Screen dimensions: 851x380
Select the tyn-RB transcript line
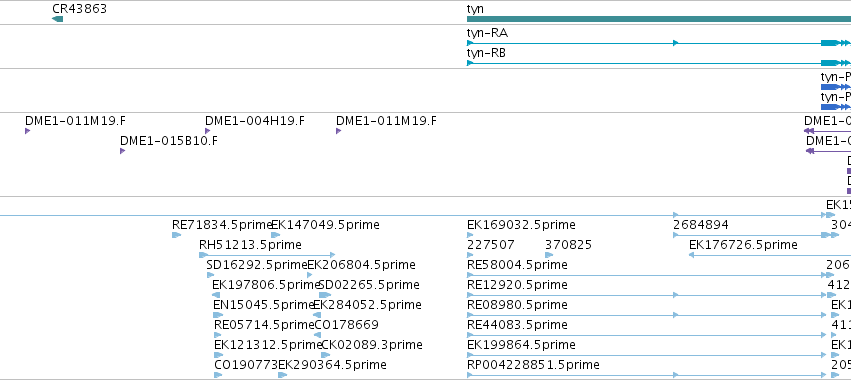(x=659, y=63)
